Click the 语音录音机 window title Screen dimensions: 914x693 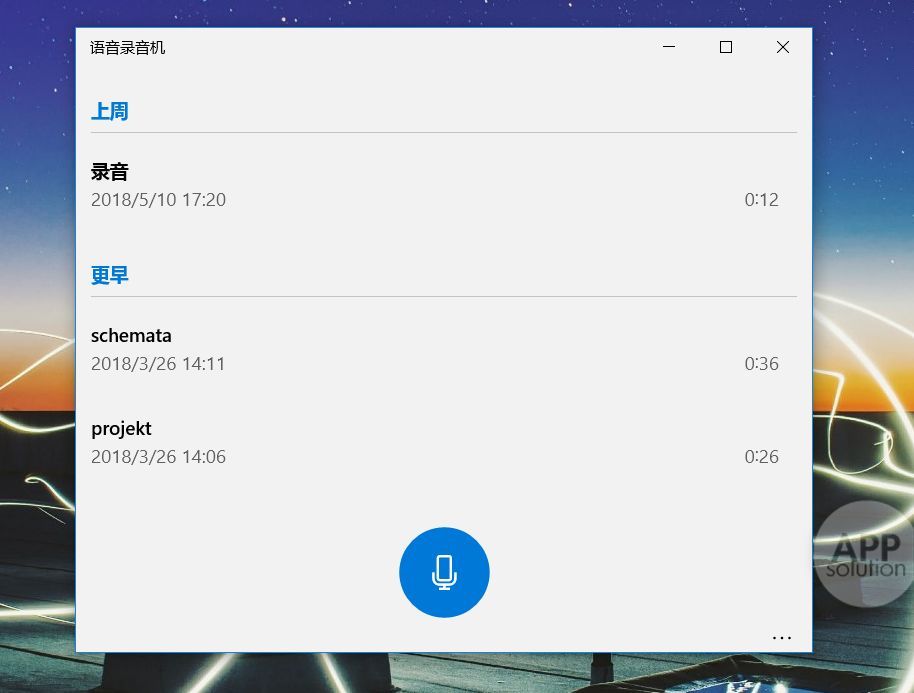click(x=128, y=48)
